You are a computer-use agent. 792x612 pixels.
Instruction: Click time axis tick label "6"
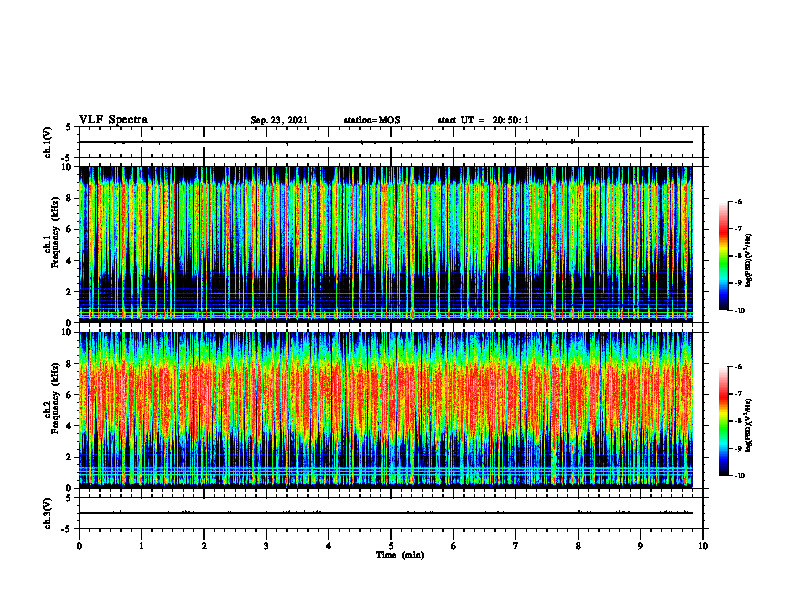click(x=454, y=546)
